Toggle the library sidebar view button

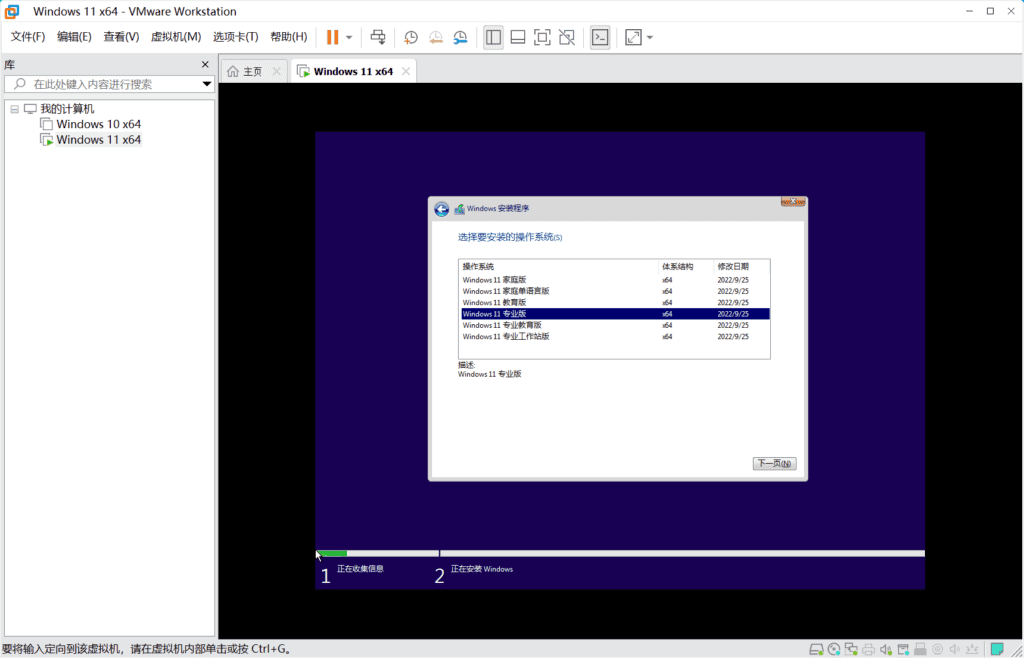[493, 37]
